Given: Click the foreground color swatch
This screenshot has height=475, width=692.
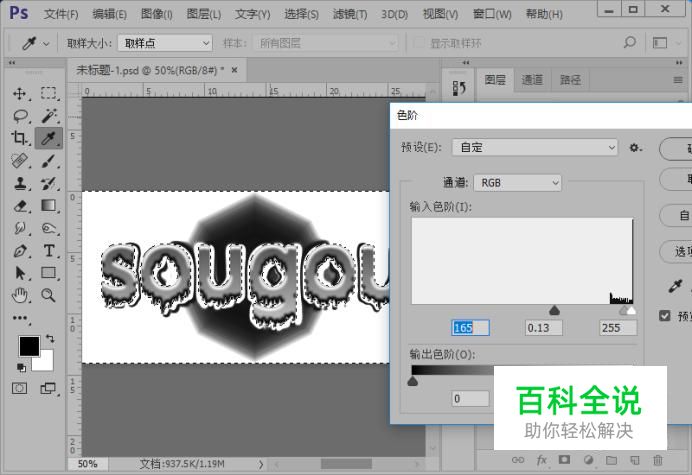Looking at the screenshot, I should tap(29, 346).
